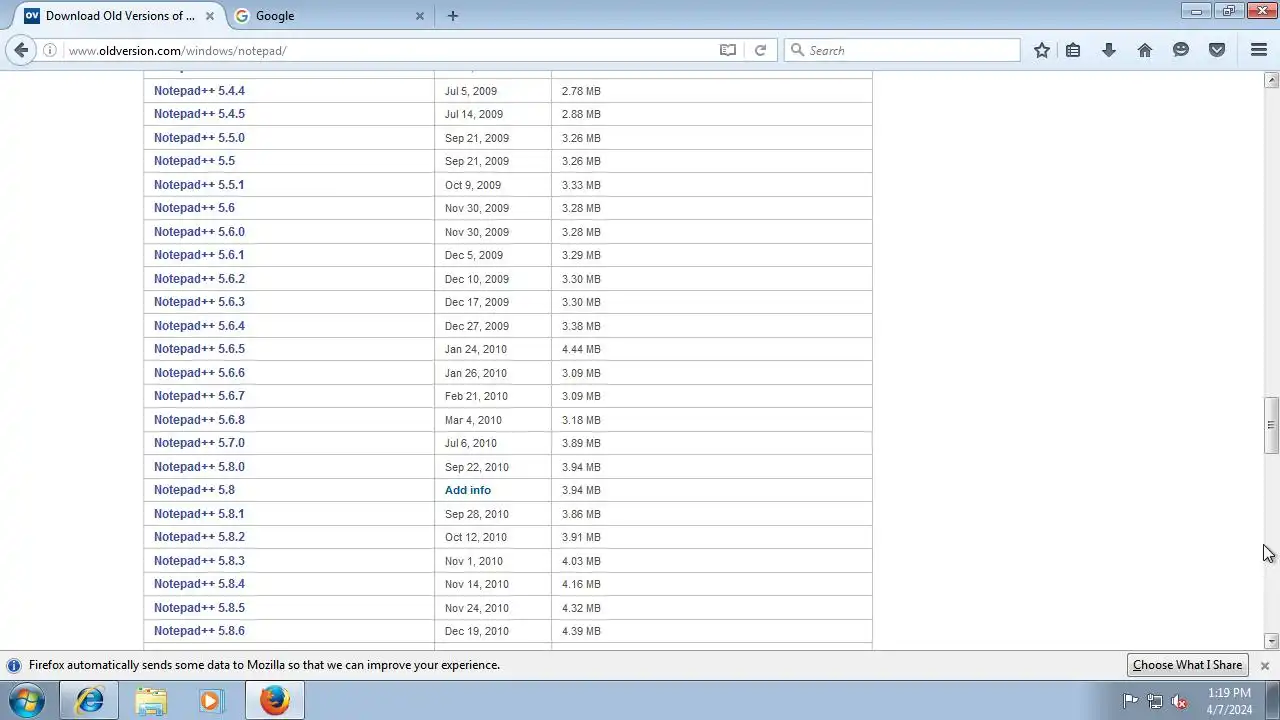Open site identity info icon
Screen dimensions: 1280x720
(x=49, y=50)
